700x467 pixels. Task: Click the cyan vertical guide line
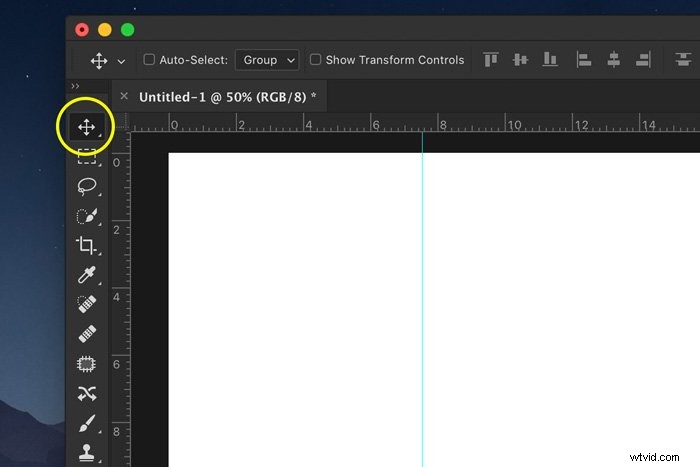pyautogui.click(x=422, y=299)
